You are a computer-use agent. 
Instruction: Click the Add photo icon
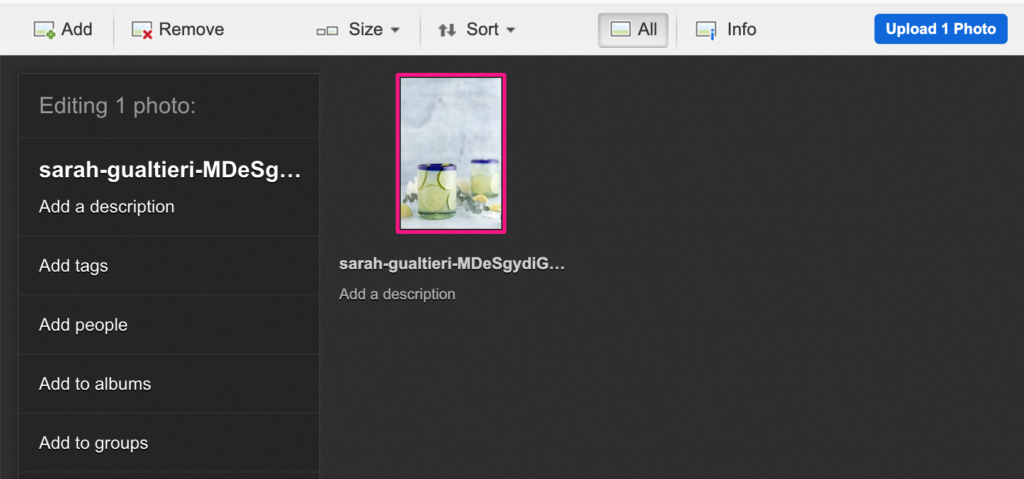pos(44,30)
